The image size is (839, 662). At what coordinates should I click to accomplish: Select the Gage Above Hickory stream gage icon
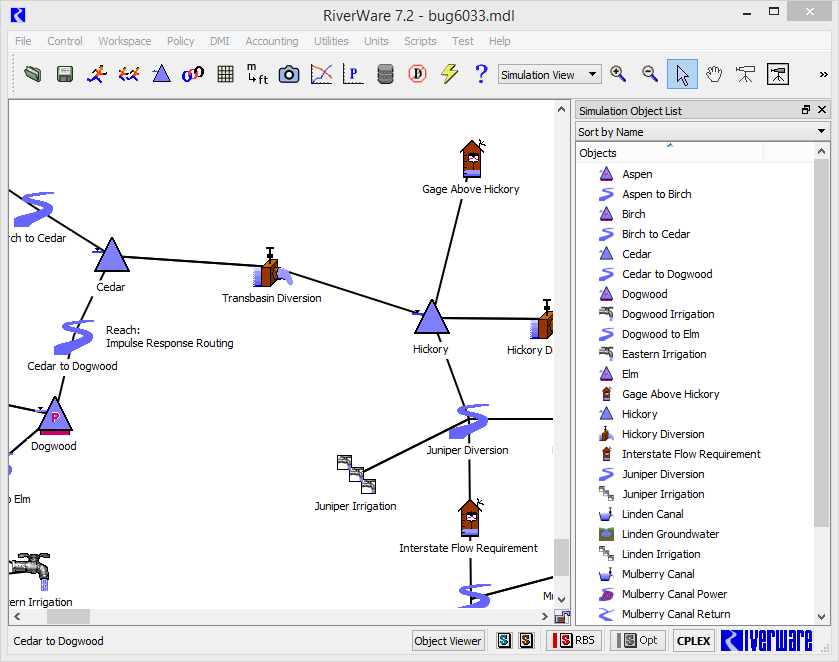(472, 158)
